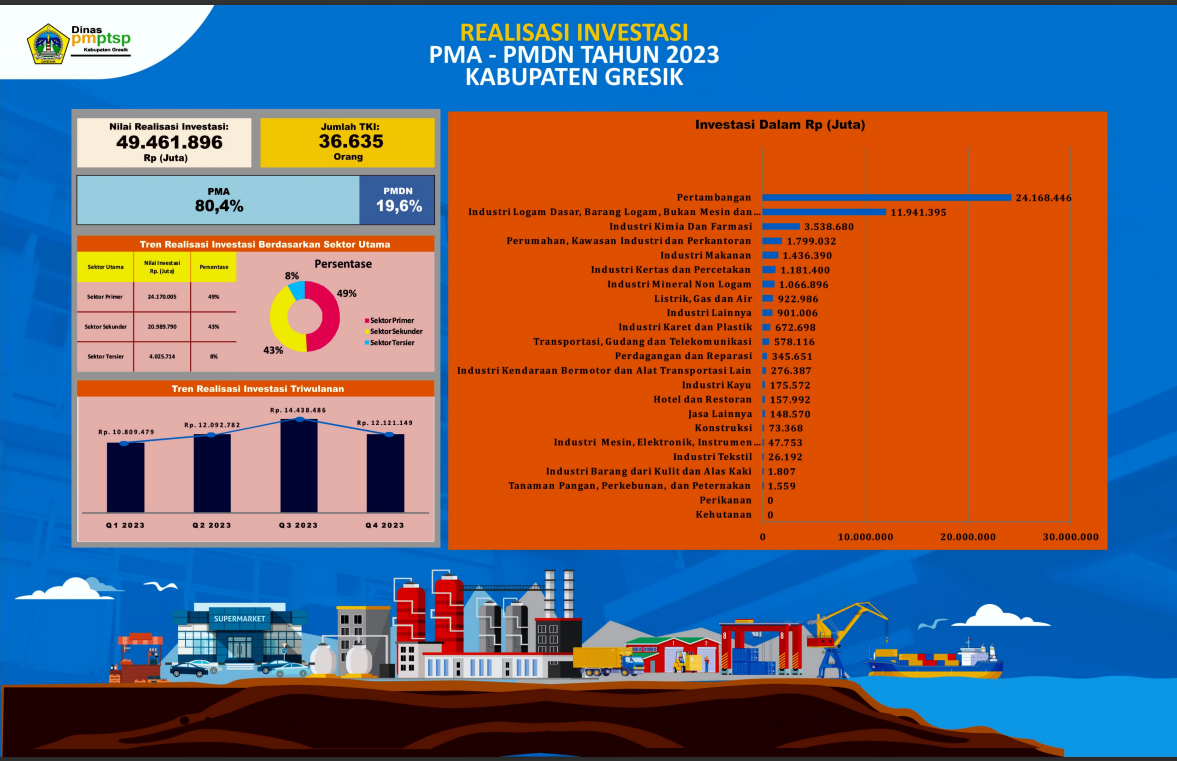Click the Sektor Tersier legend entry
The image size is (1177, 761).
(393, 343)
